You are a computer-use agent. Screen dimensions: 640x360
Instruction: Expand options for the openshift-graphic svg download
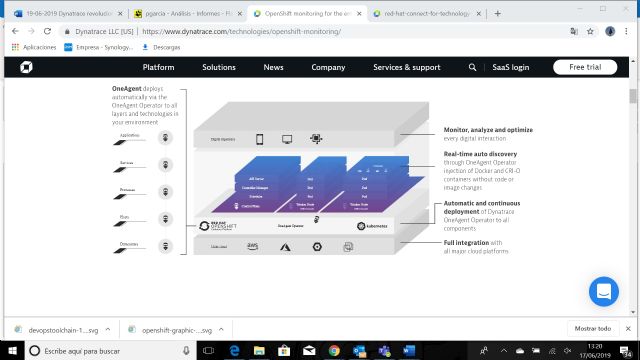(221, 329)
